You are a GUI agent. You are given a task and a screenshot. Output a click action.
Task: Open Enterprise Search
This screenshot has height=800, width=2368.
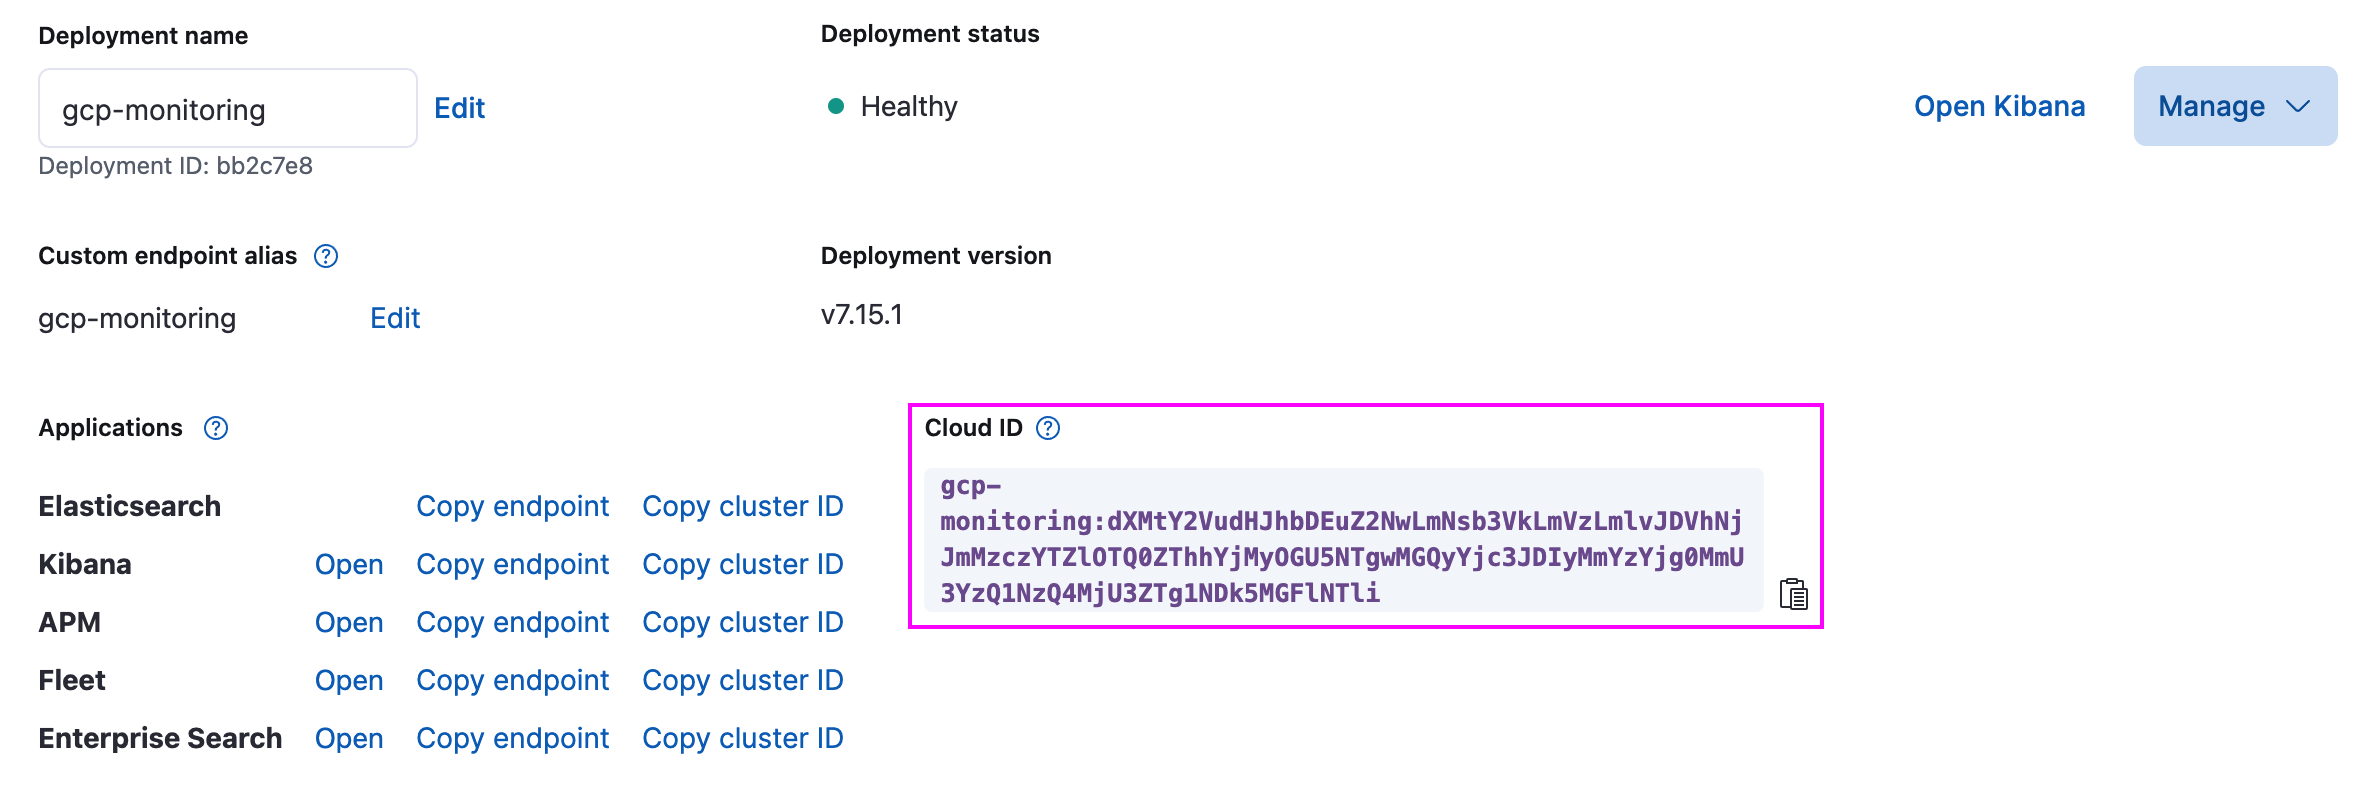coord(349,738)
